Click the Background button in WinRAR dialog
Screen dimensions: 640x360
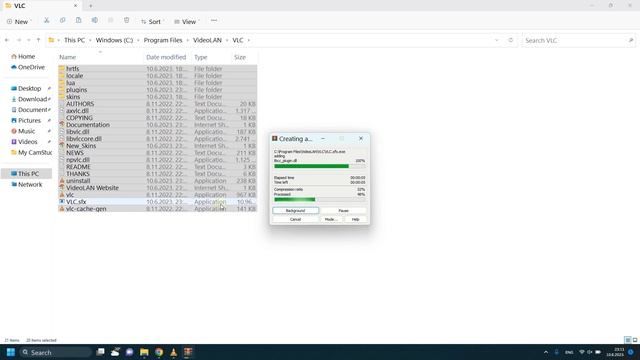pyautogui.click(x=296, y=211)
